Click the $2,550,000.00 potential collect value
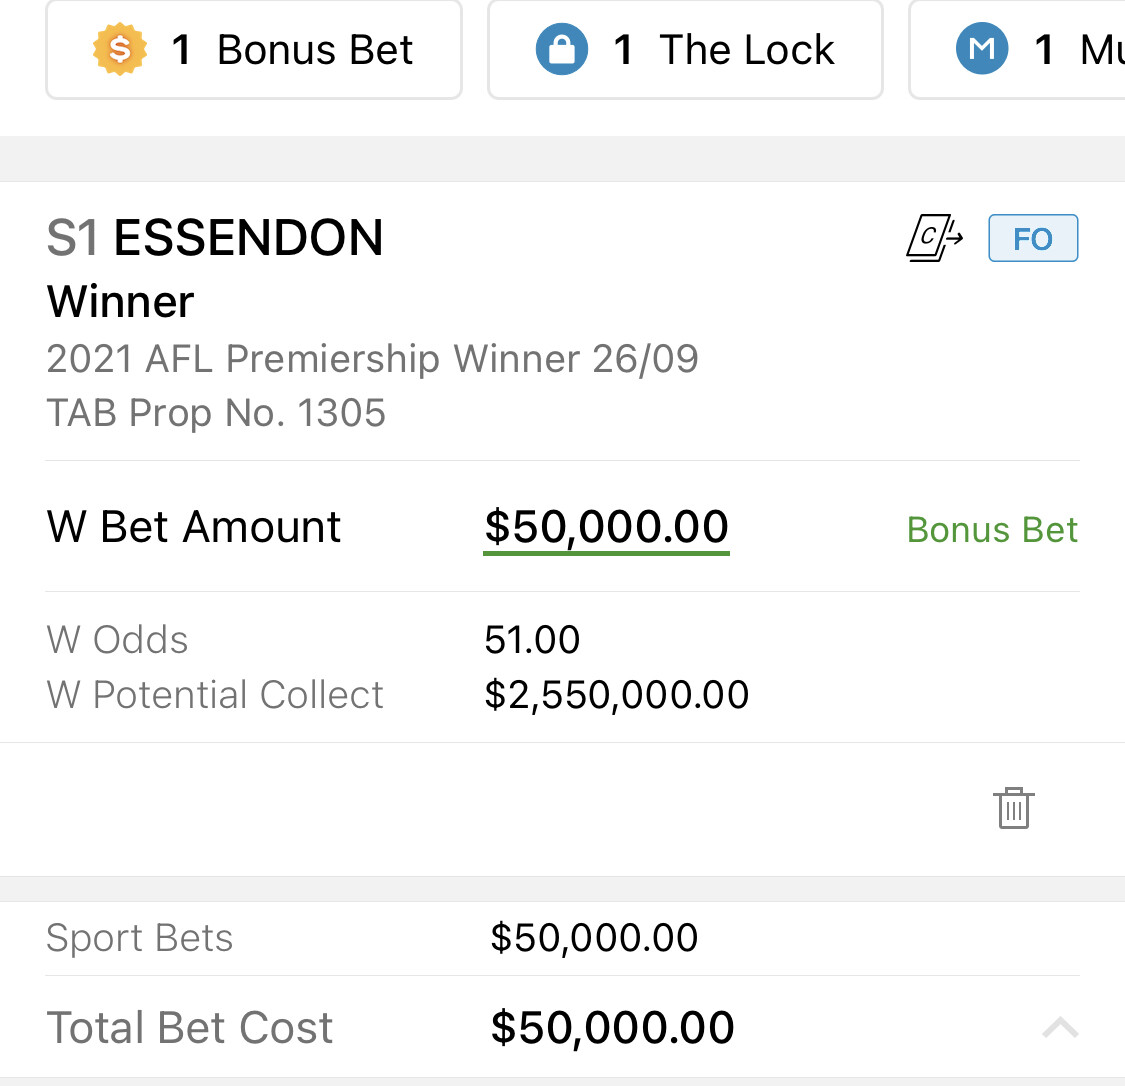The image size is (1125, 1086). click(616, 695)
